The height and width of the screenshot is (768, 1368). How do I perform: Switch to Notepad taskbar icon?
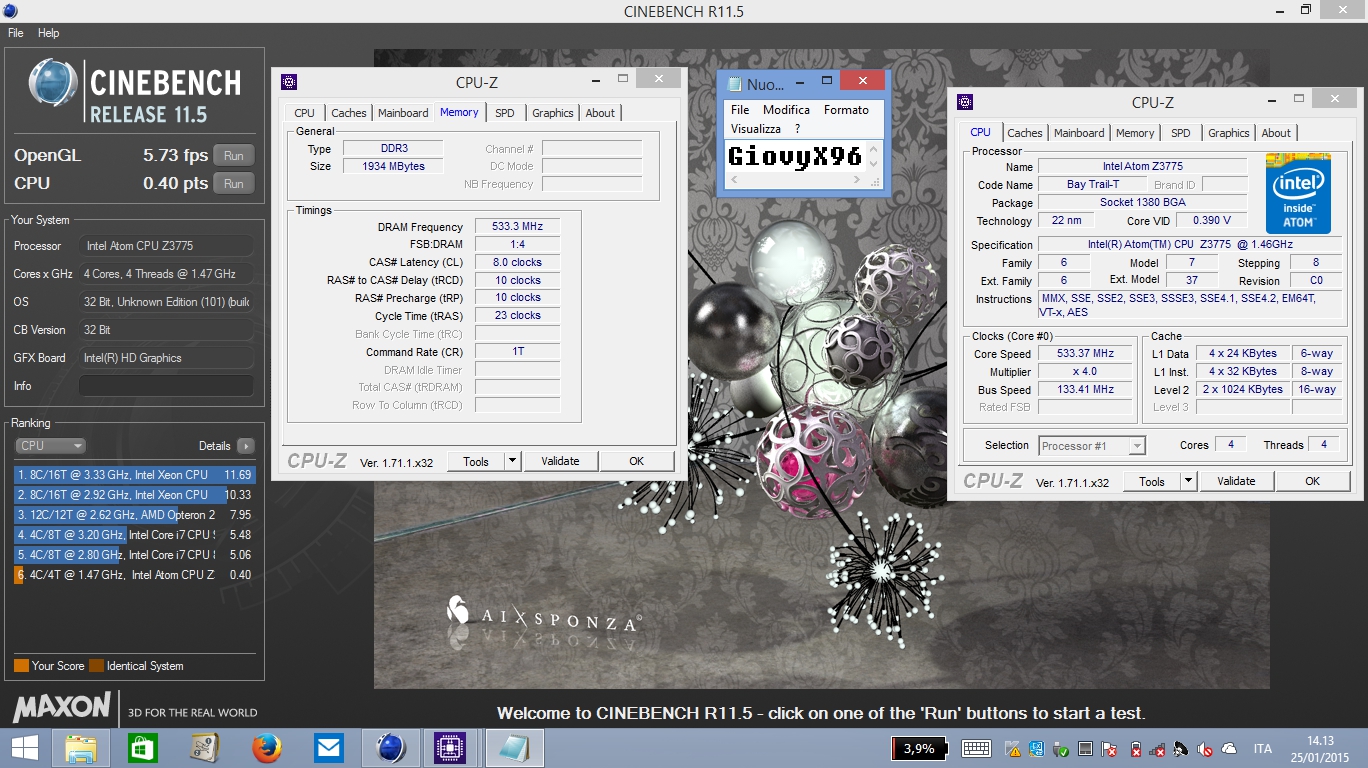[x=514, y=748]
